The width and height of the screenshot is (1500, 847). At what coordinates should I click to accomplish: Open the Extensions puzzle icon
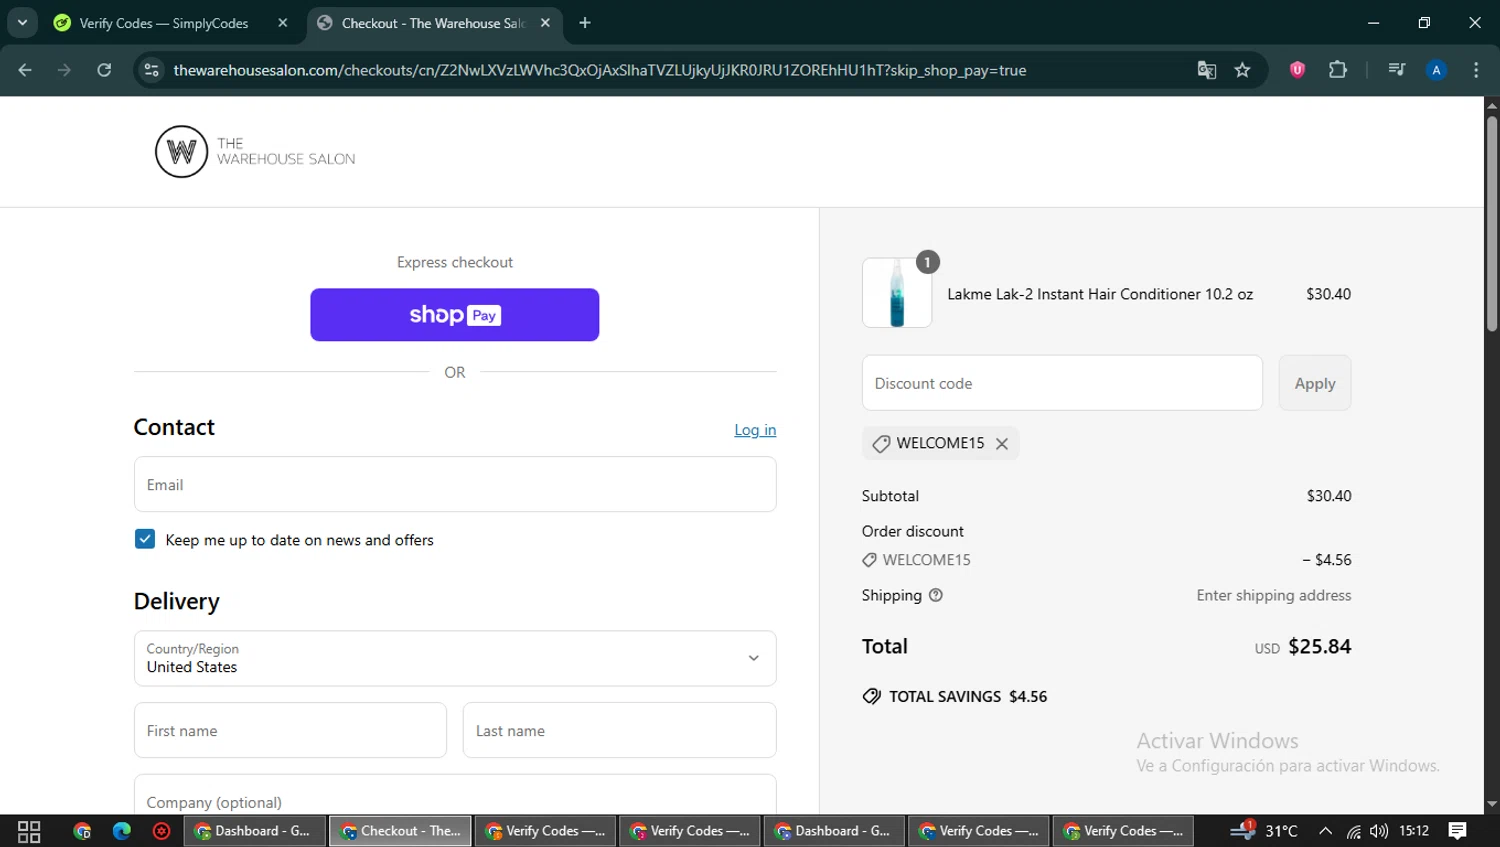[1338, 70]
